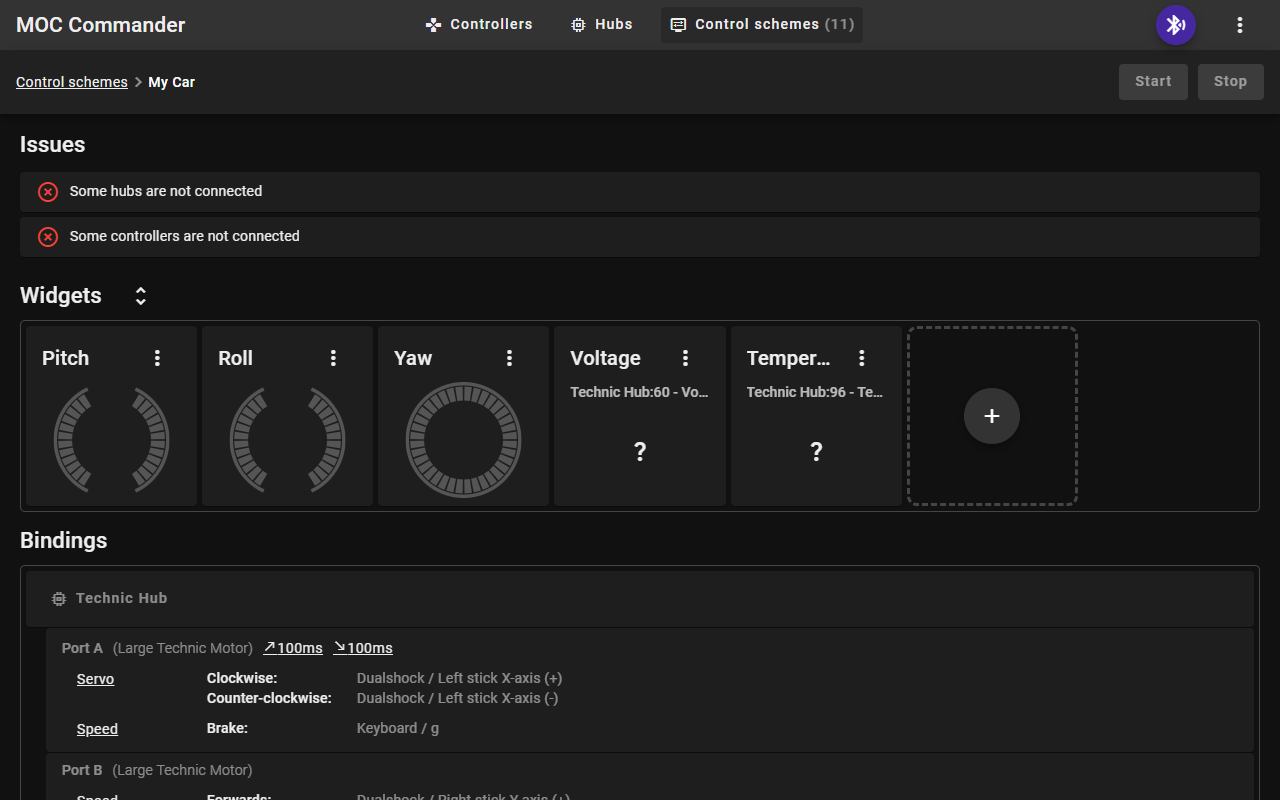This screenshot has height=800, width=1280.
Task: Click the Roll gauge indicator
Action: click(288, 440)
